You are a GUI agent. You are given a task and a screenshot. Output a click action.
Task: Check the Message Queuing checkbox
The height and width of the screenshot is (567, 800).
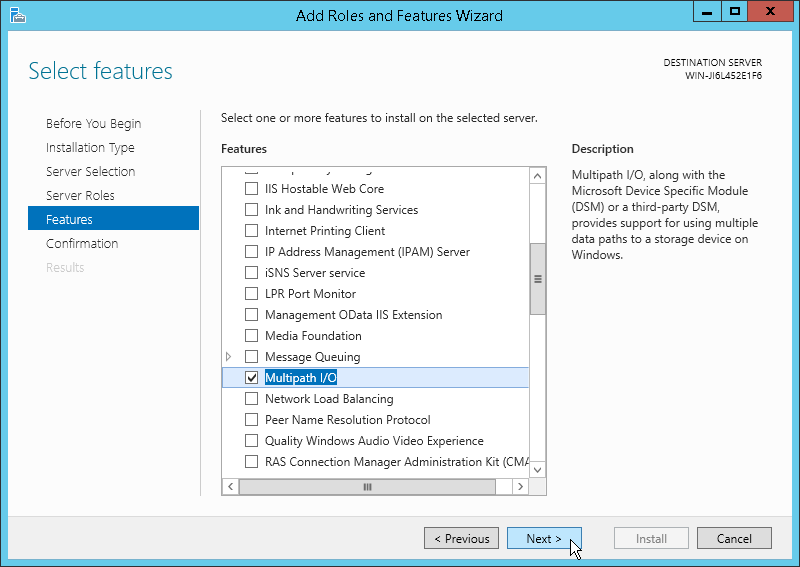point(252,357)
